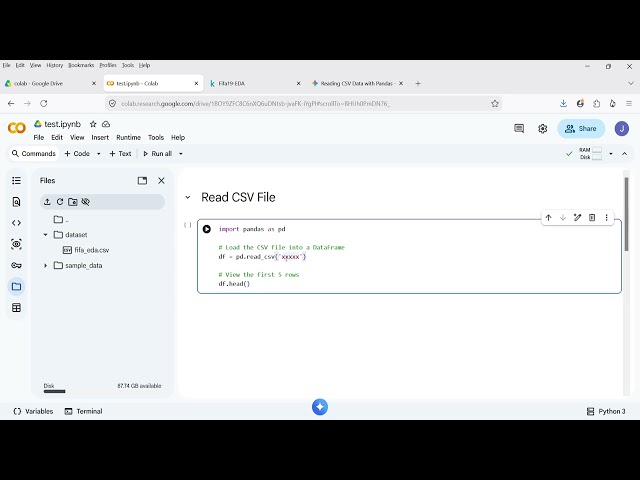Click the browser URL address bar
640x480 pixels.
[304, 104]
